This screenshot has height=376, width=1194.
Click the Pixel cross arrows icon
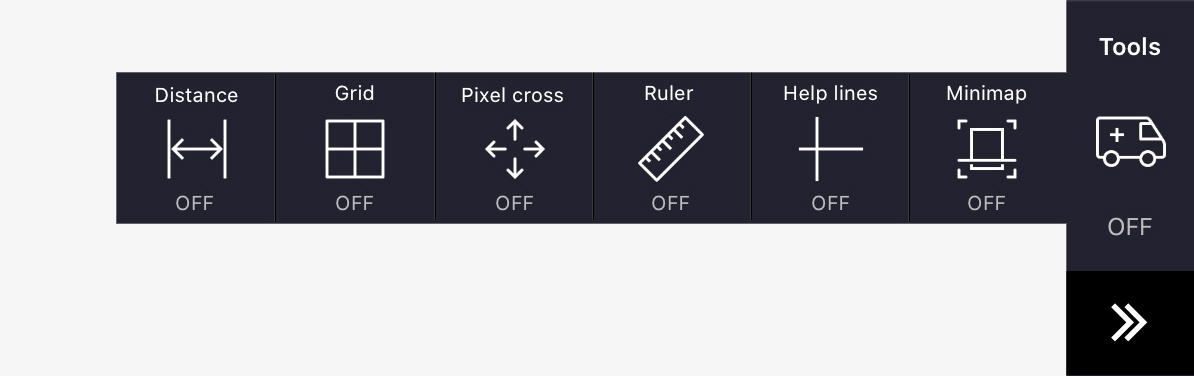coord(515,149)
